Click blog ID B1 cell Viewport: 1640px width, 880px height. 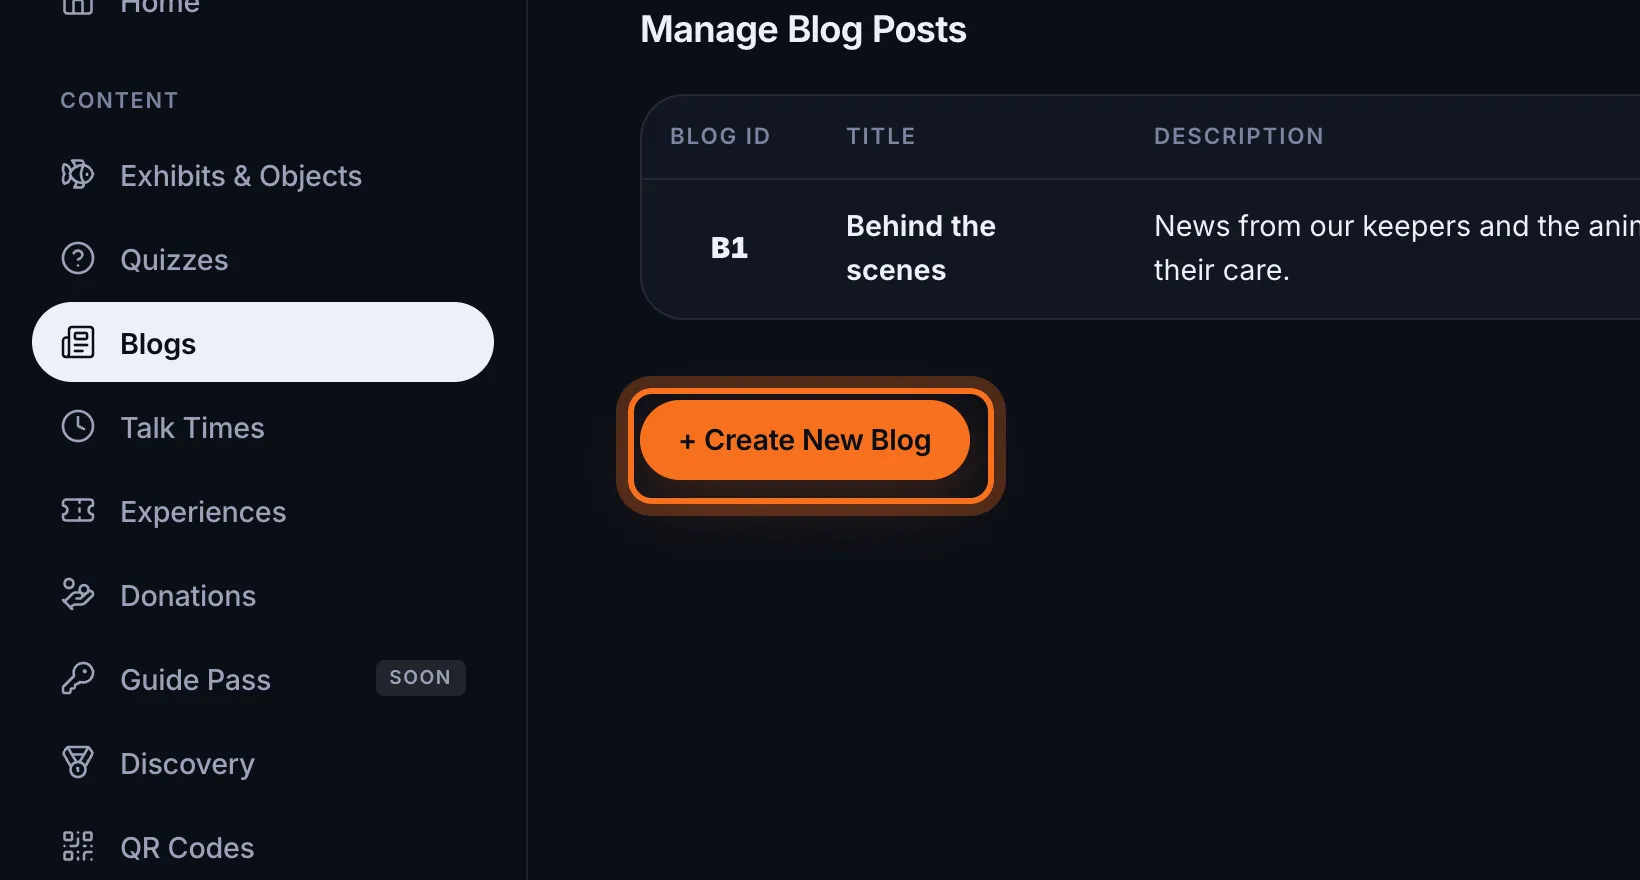pos(729,248)
